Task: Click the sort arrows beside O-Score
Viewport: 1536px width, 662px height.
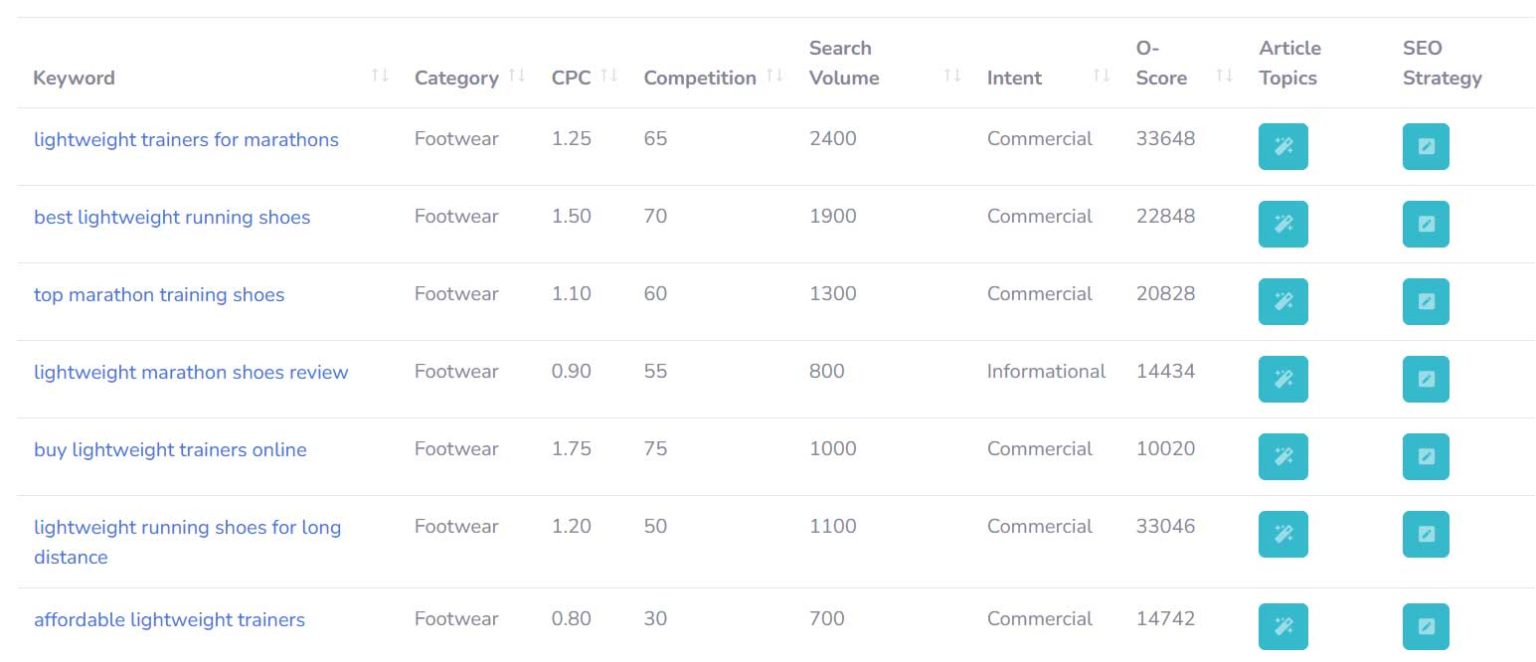Action: (x=1224, y=77)
